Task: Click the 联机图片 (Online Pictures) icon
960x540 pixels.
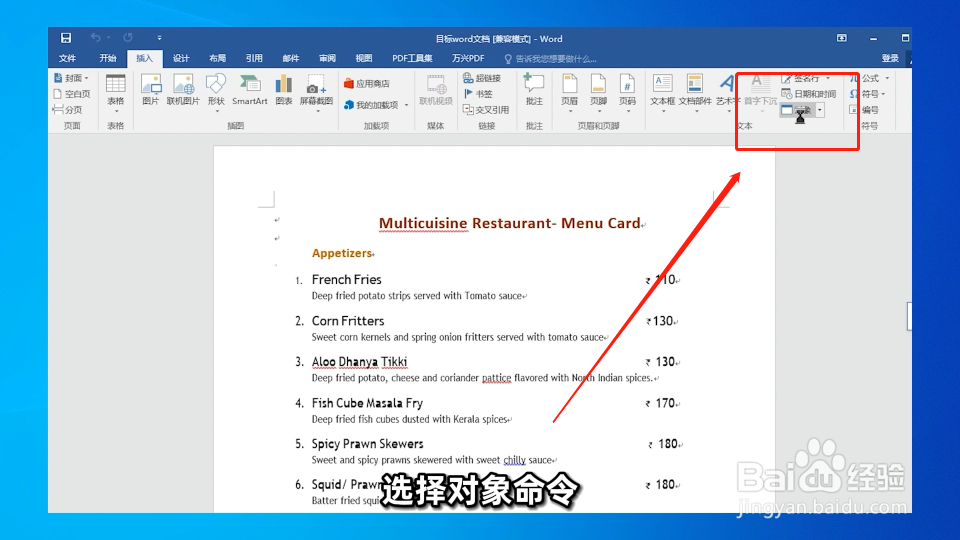Action: pos(183,89)
